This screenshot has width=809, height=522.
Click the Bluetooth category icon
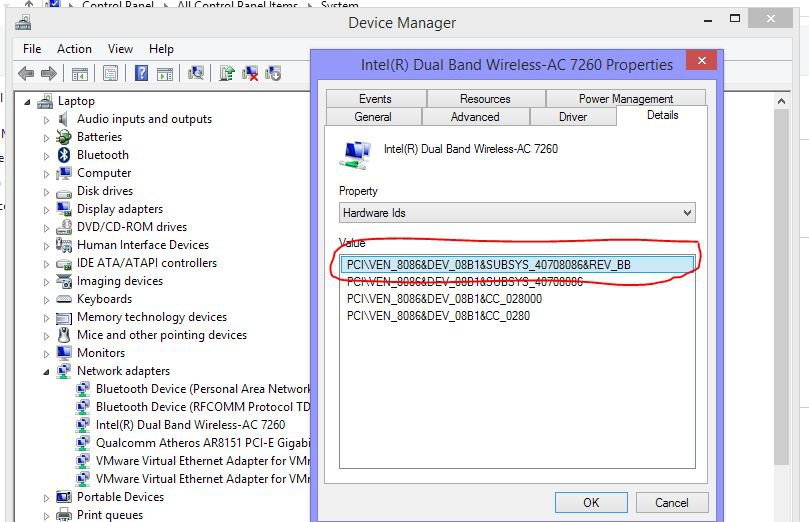[x=64, y=155]
